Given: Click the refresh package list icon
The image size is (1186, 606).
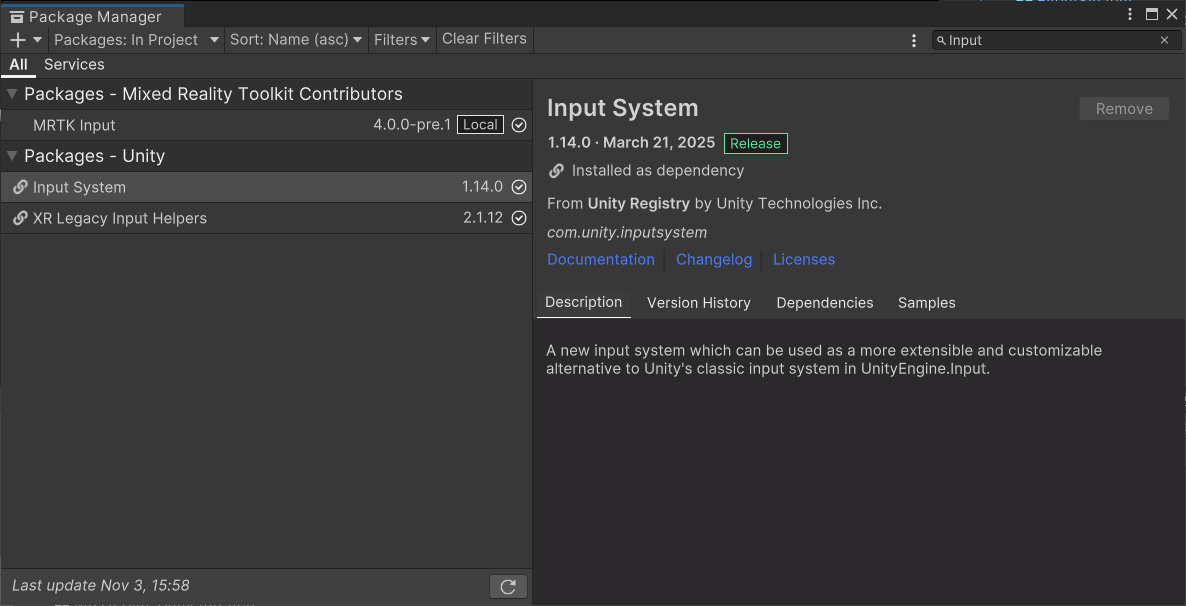Looking at the screenshot, I should tap(508, 587).
